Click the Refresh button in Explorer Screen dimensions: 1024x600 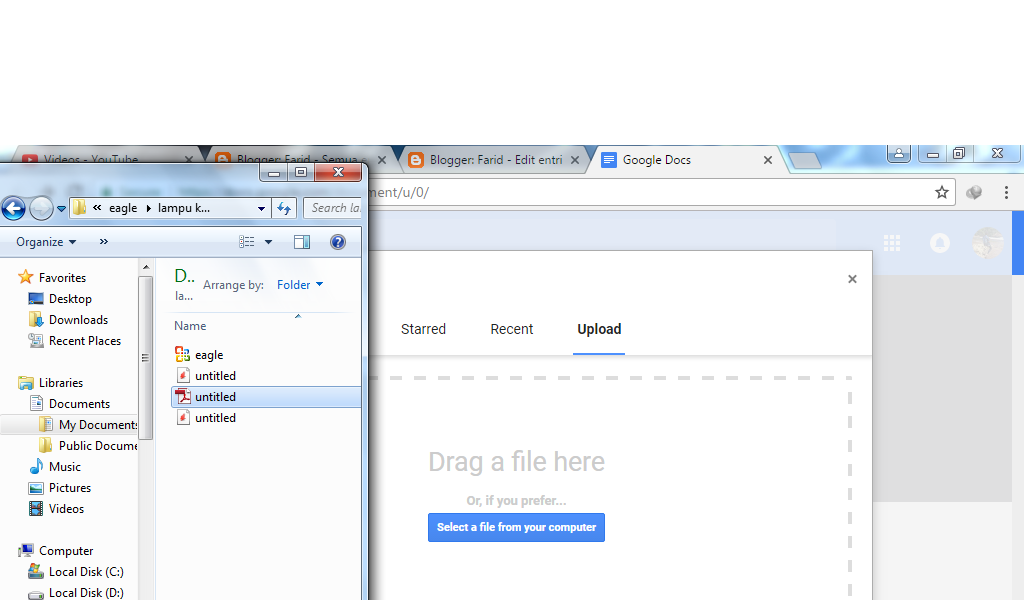(x=284, y=208)
